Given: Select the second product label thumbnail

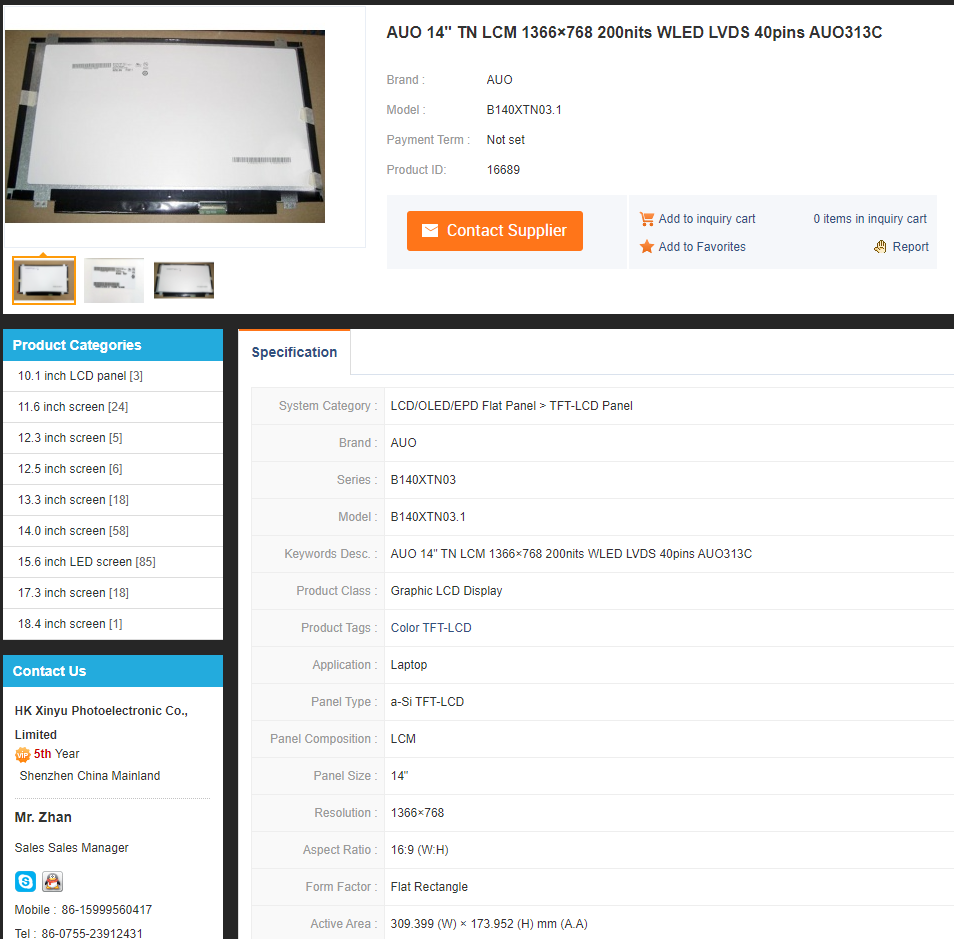Looking at the screenshot, I should tap(114, 281).
